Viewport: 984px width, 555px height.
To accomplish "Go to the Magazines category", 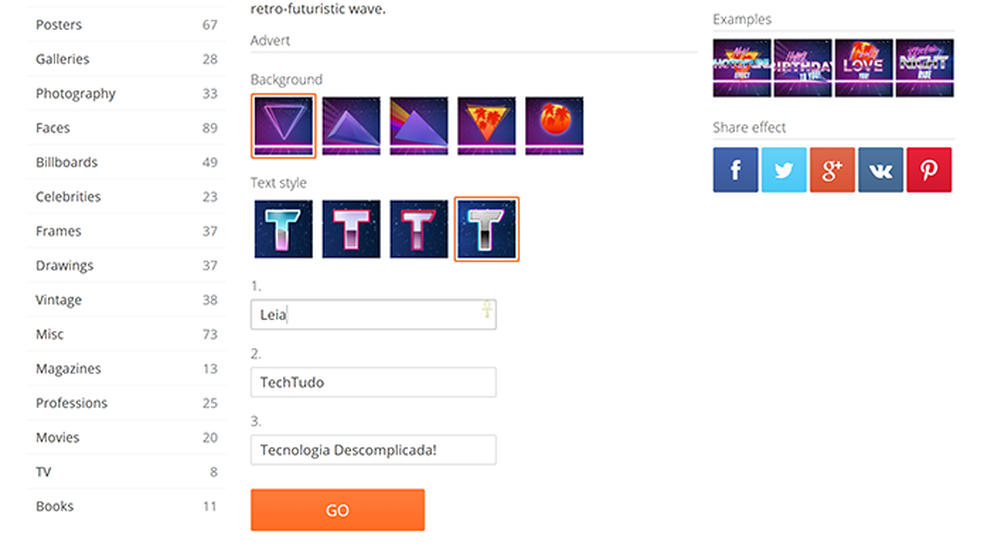I will pos(127,369).
